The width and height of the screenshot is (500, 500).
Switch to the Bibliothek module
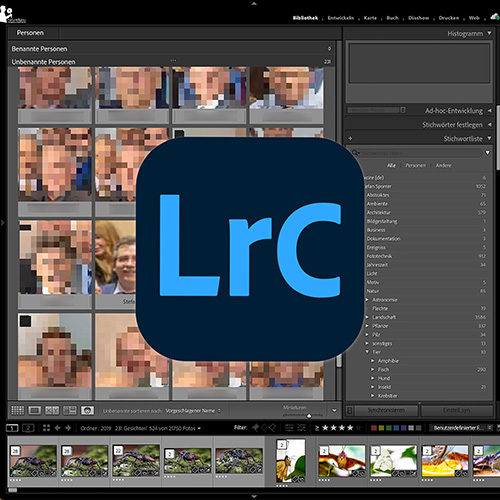305,18
